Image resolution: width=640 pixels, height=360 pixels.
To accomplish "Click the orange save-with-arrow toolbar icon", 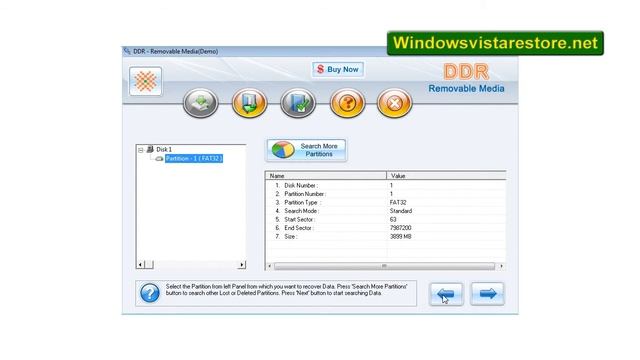I will point(249,103).
